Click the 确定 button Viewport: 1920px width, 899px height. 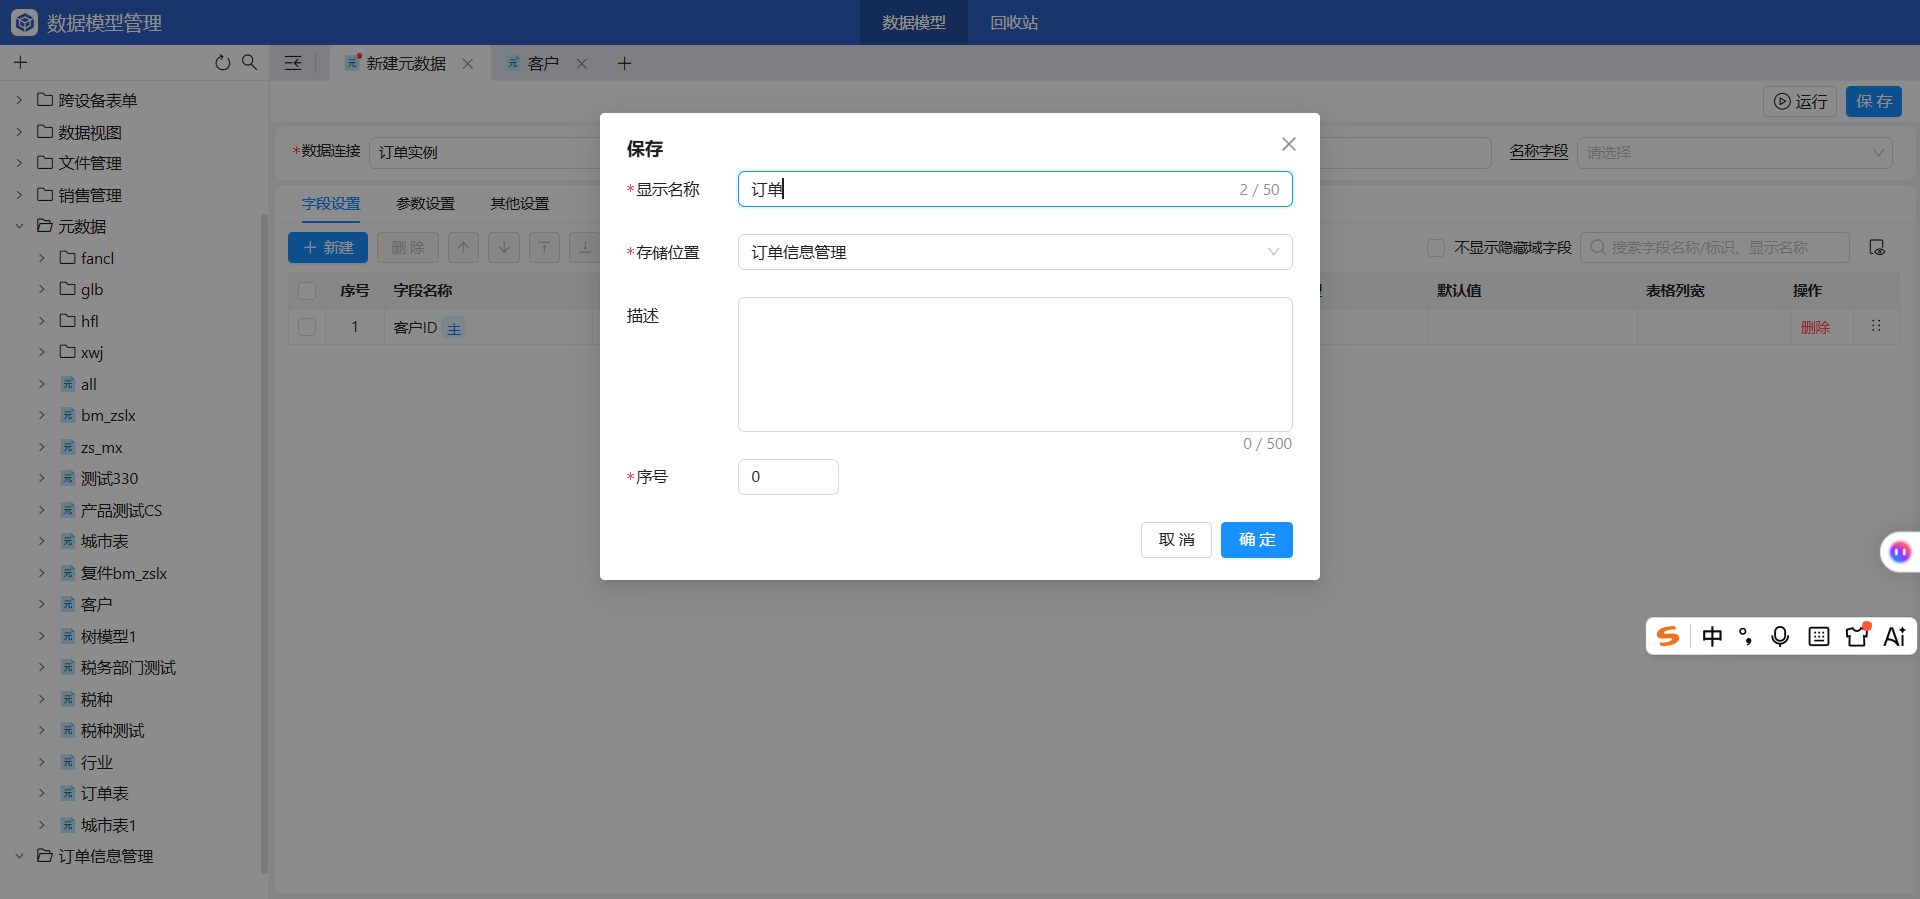click(x=1257, y=540)
